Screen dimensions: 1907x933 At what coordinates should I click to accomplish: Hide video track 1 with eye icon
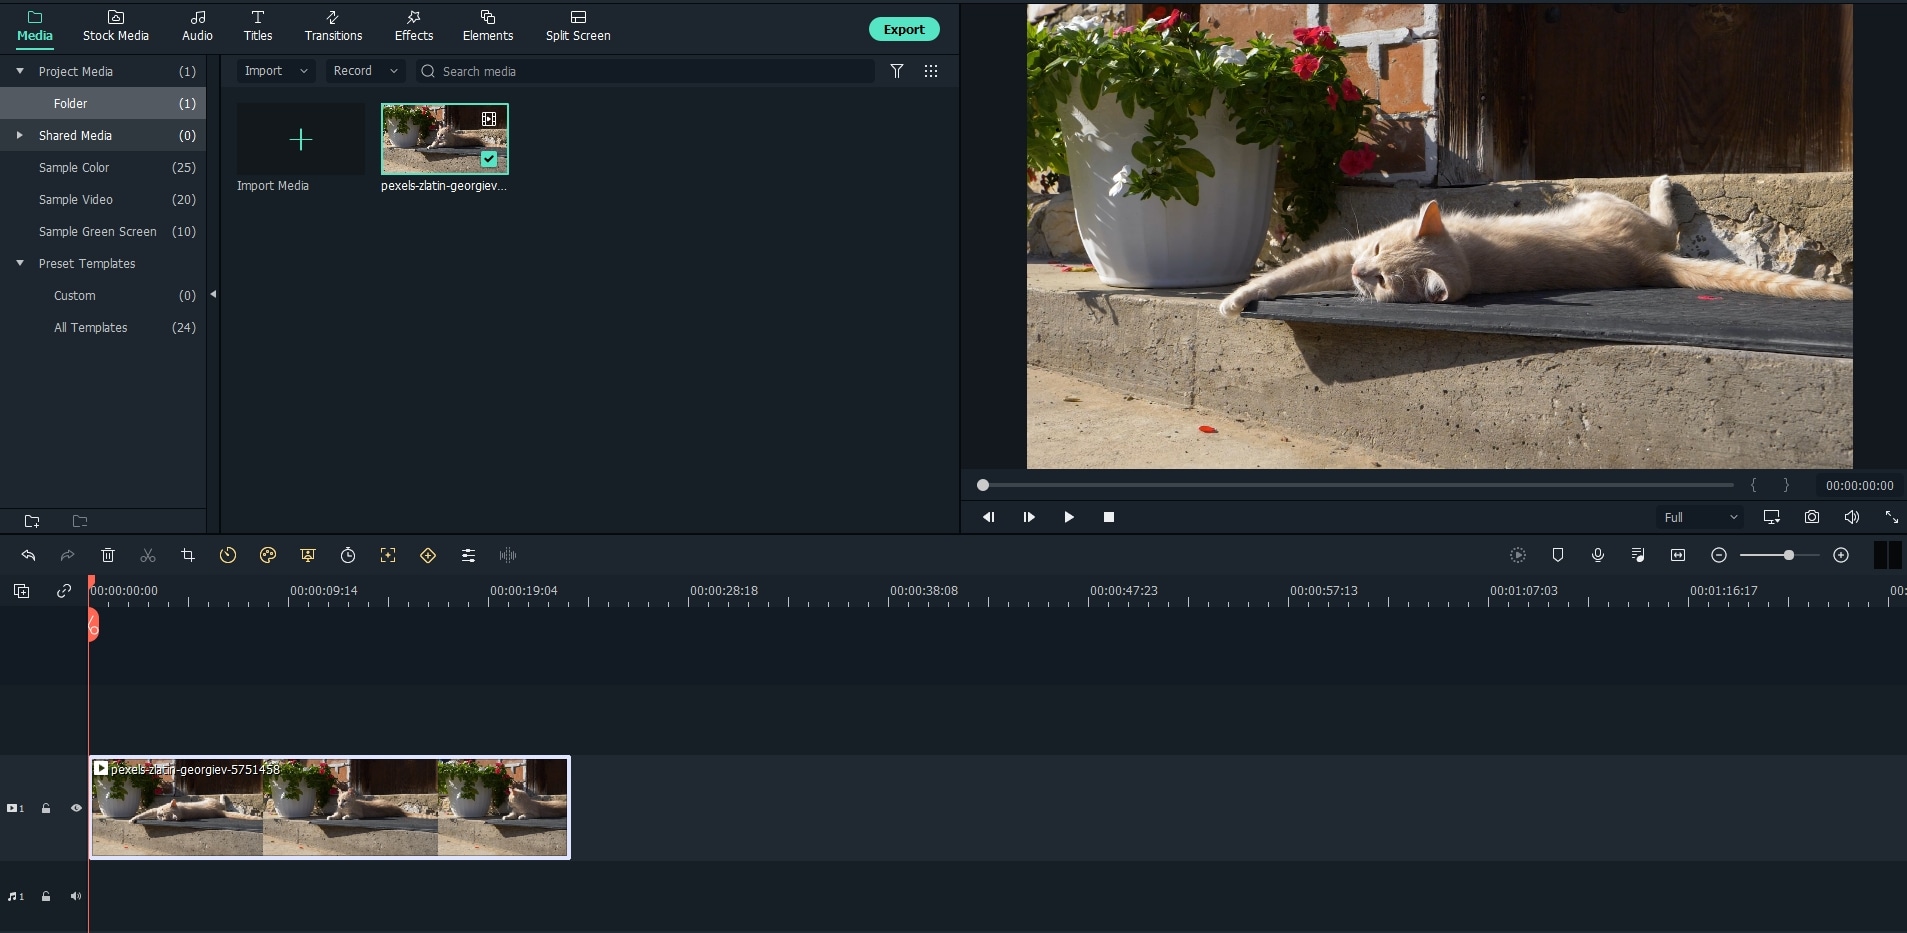click(76, 808)
